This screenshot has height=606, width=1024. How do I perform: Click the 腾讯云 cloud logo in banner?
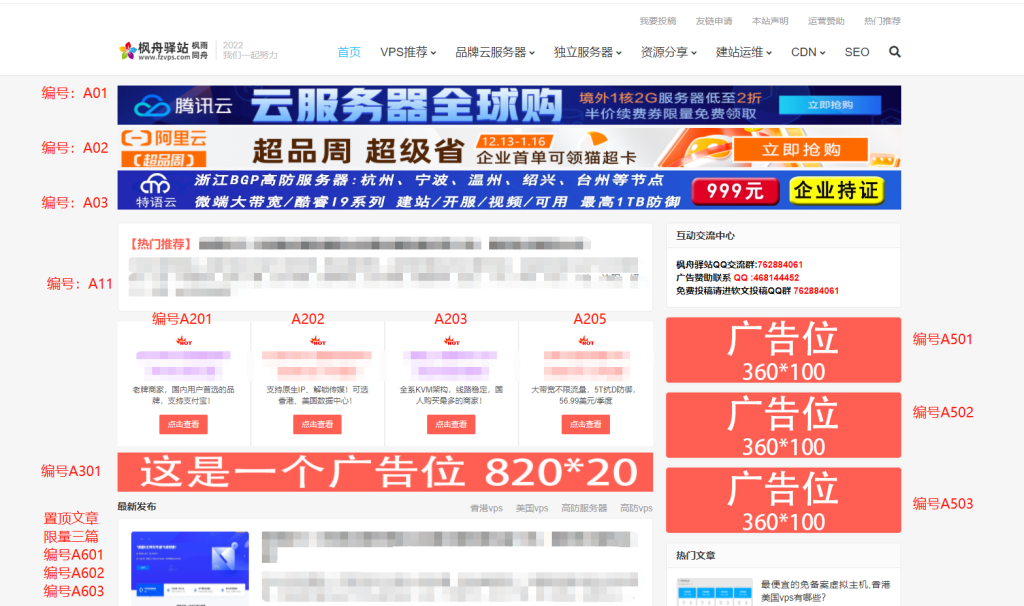(184, 106)
